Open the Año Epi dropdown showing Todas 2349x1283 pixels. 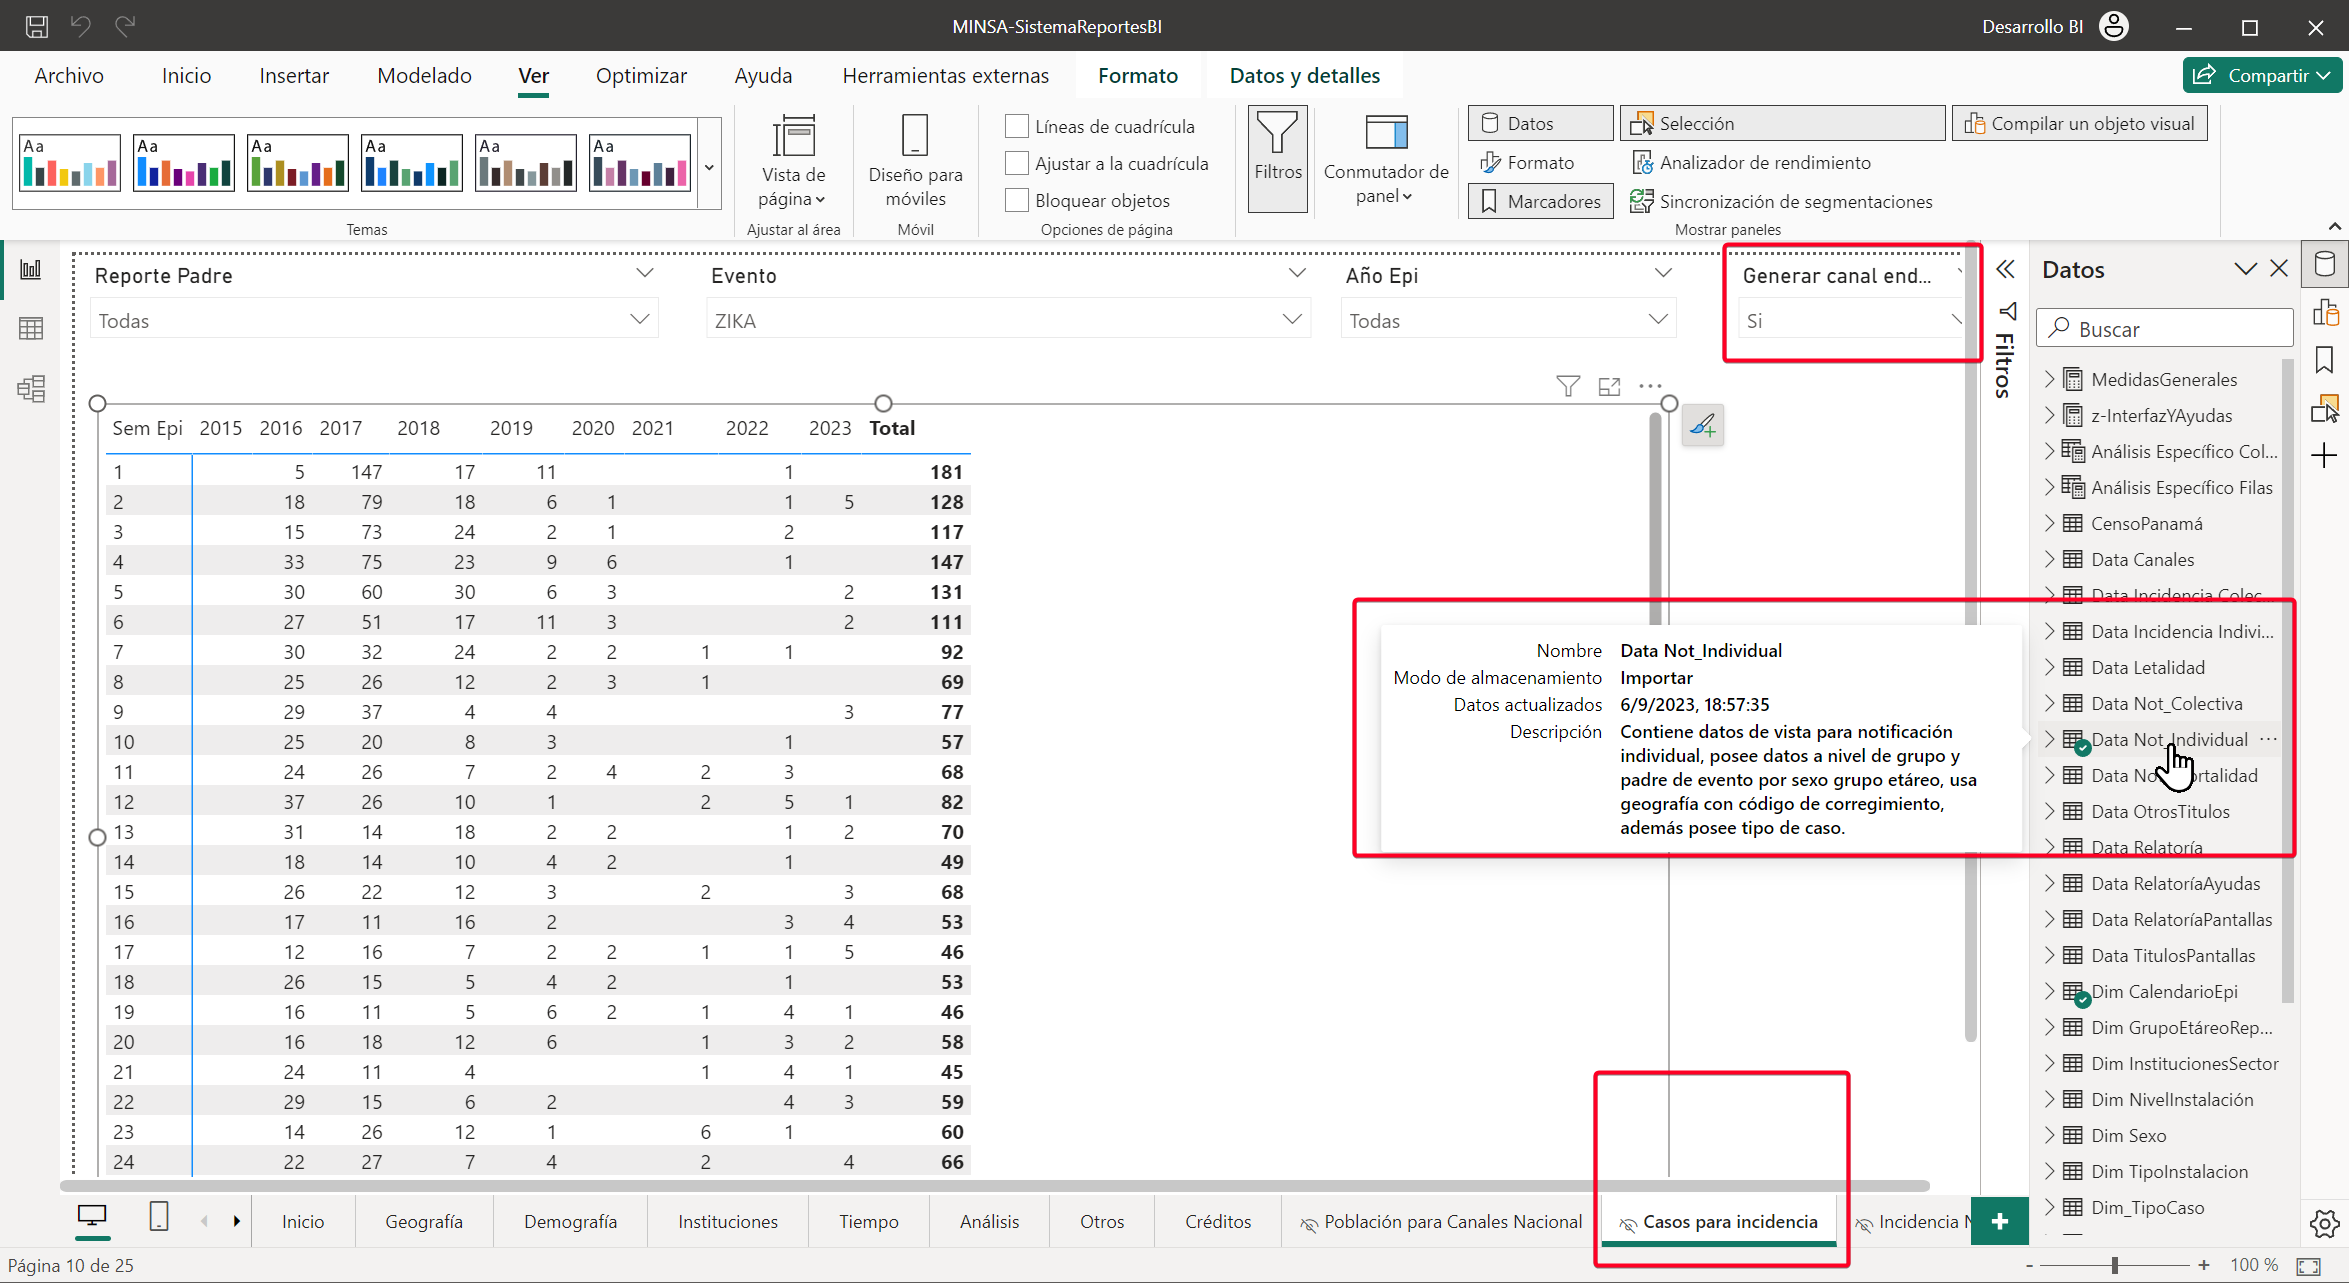tap(1508, 320)
